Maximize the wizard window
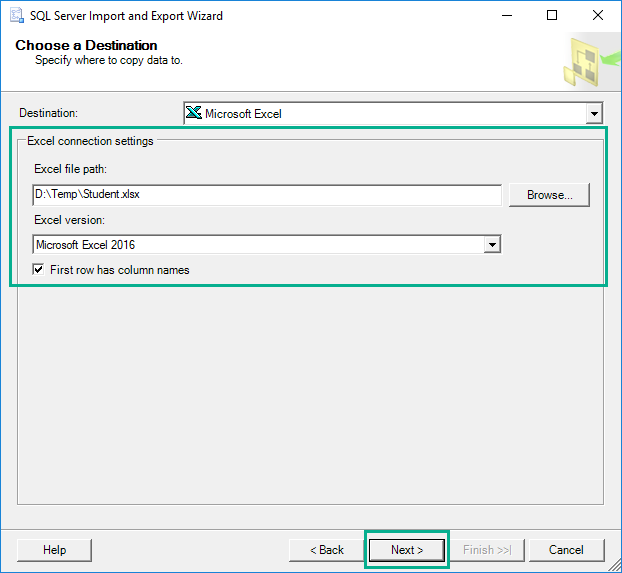The height and width of the screenshot is (573, 622). [x=552, y=15]
